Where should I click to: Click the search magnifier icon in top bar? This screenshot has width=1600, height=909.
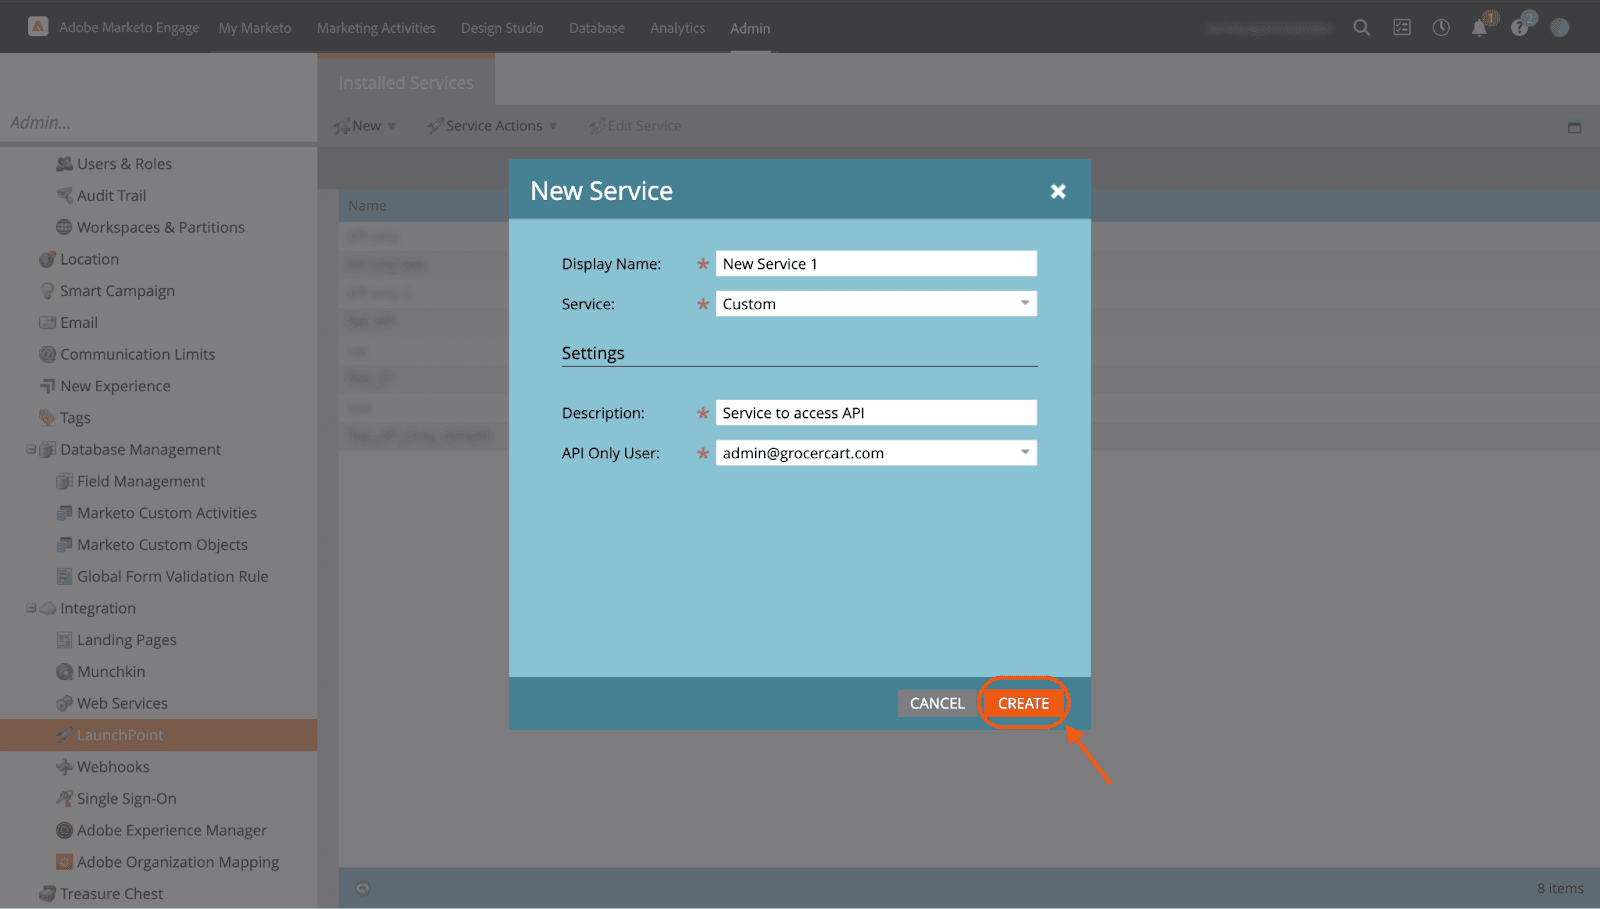tap(1361, 28)
